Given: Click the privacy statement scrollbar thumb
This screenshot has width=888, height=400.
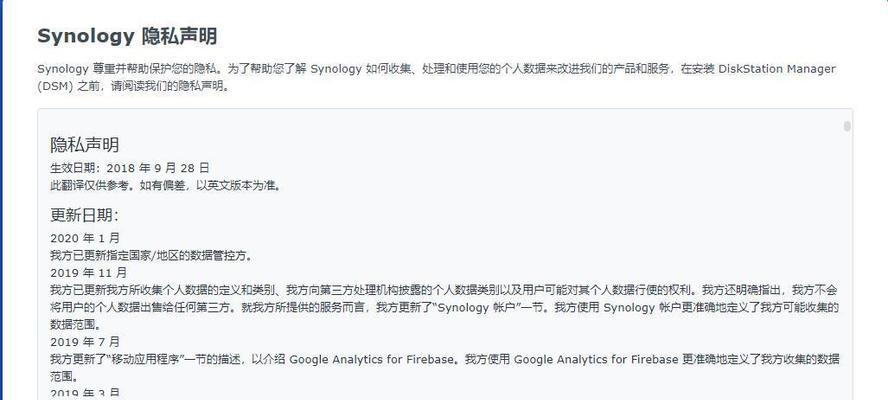Looking at the screenshot, I should coord(847,126).
